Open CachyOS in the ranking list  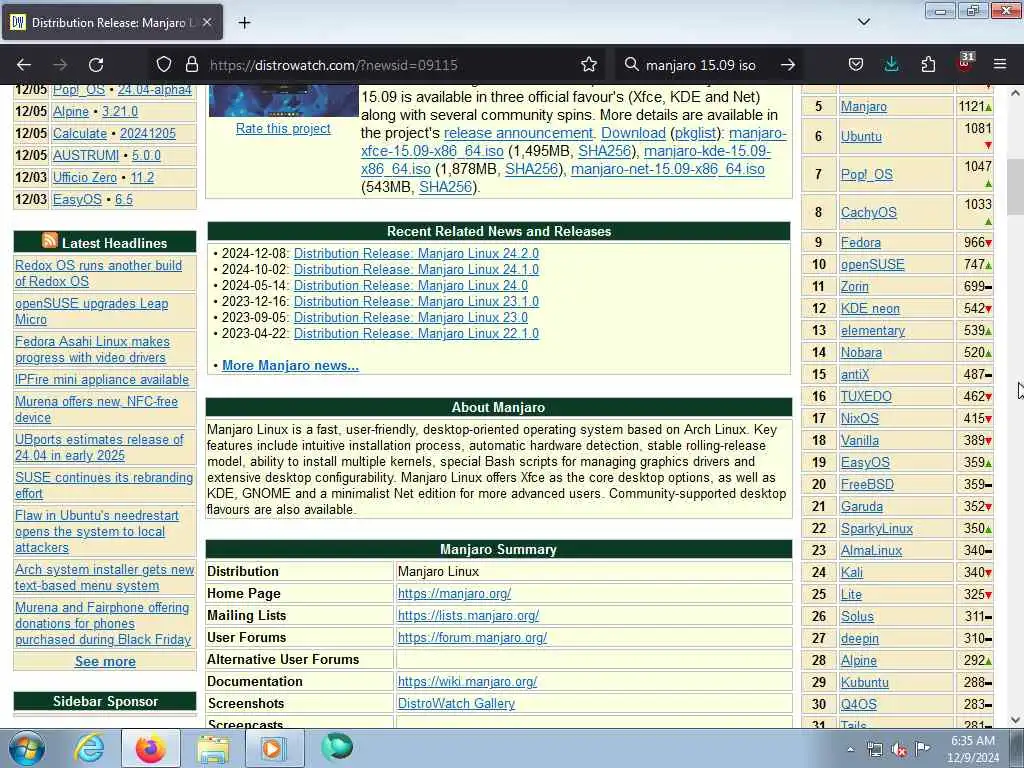tap(869, 213)
